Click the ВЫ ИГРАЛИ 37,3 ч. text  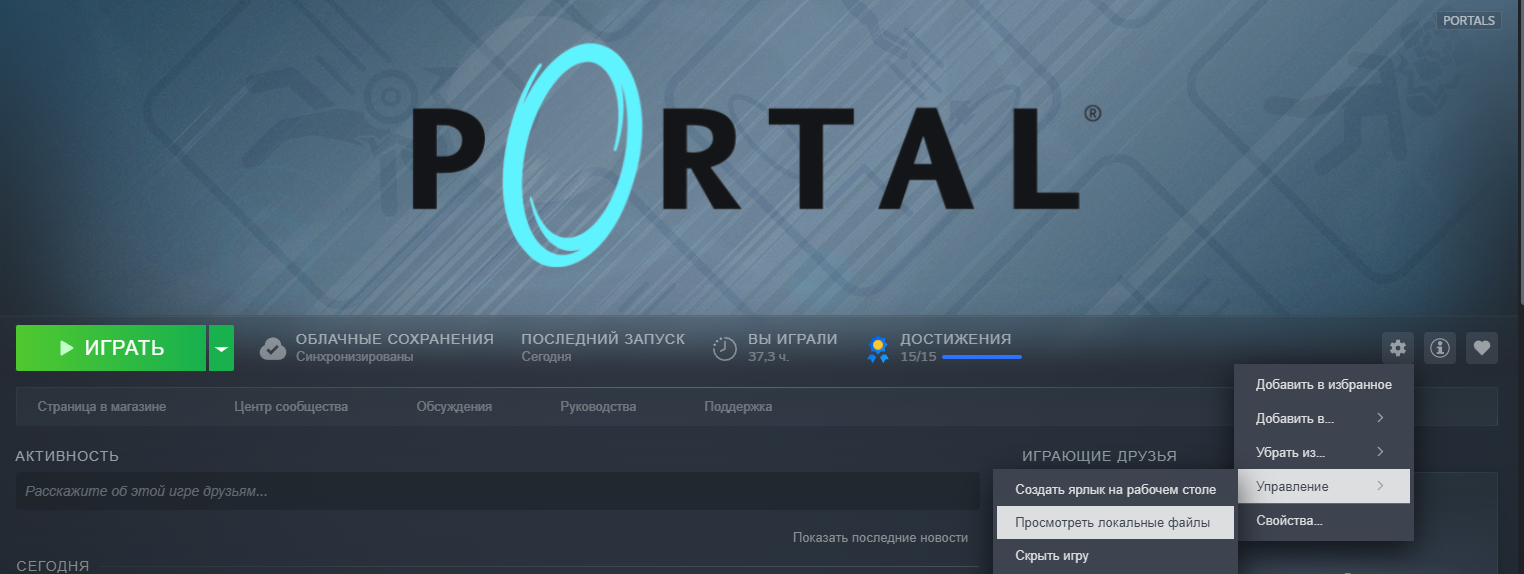pyautogui.click(x=793, y=347)
